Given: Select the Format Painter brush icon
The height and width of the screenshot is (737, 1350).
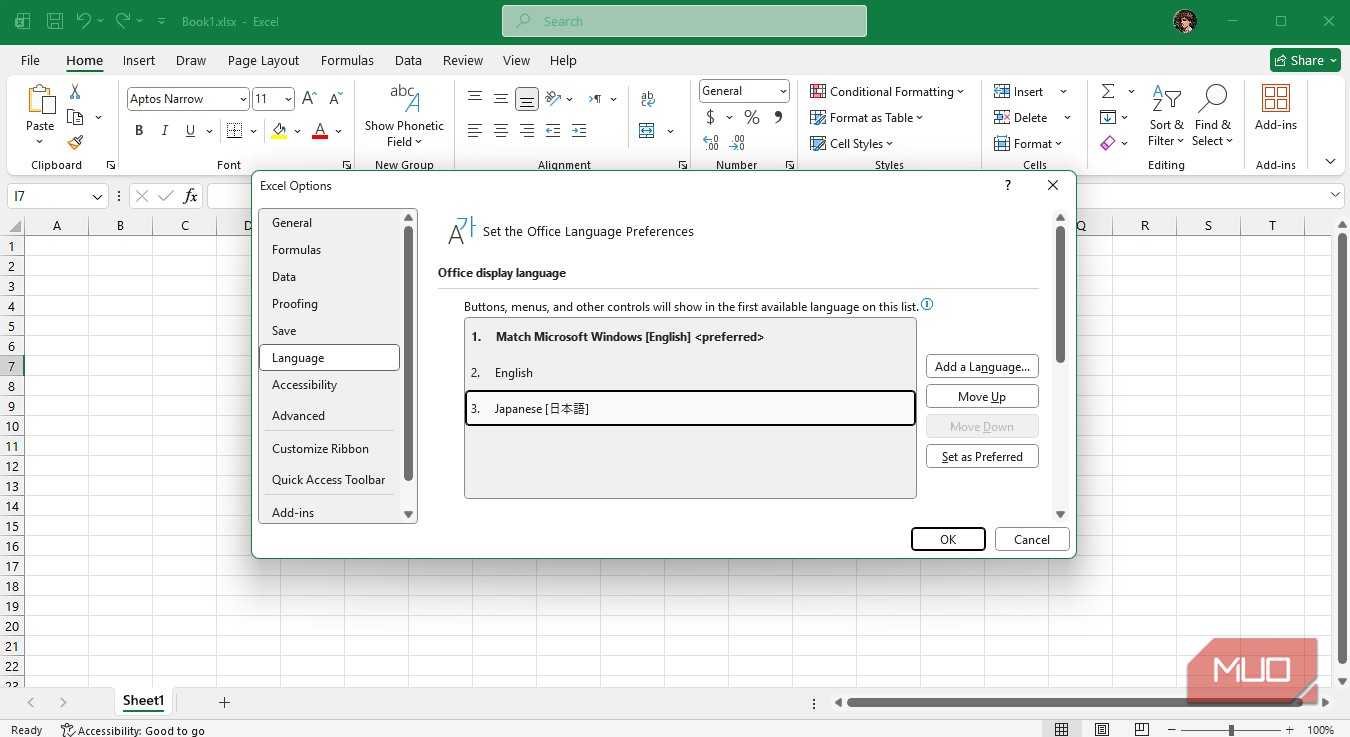Looking at the screenshot, I should click(75, 142).
